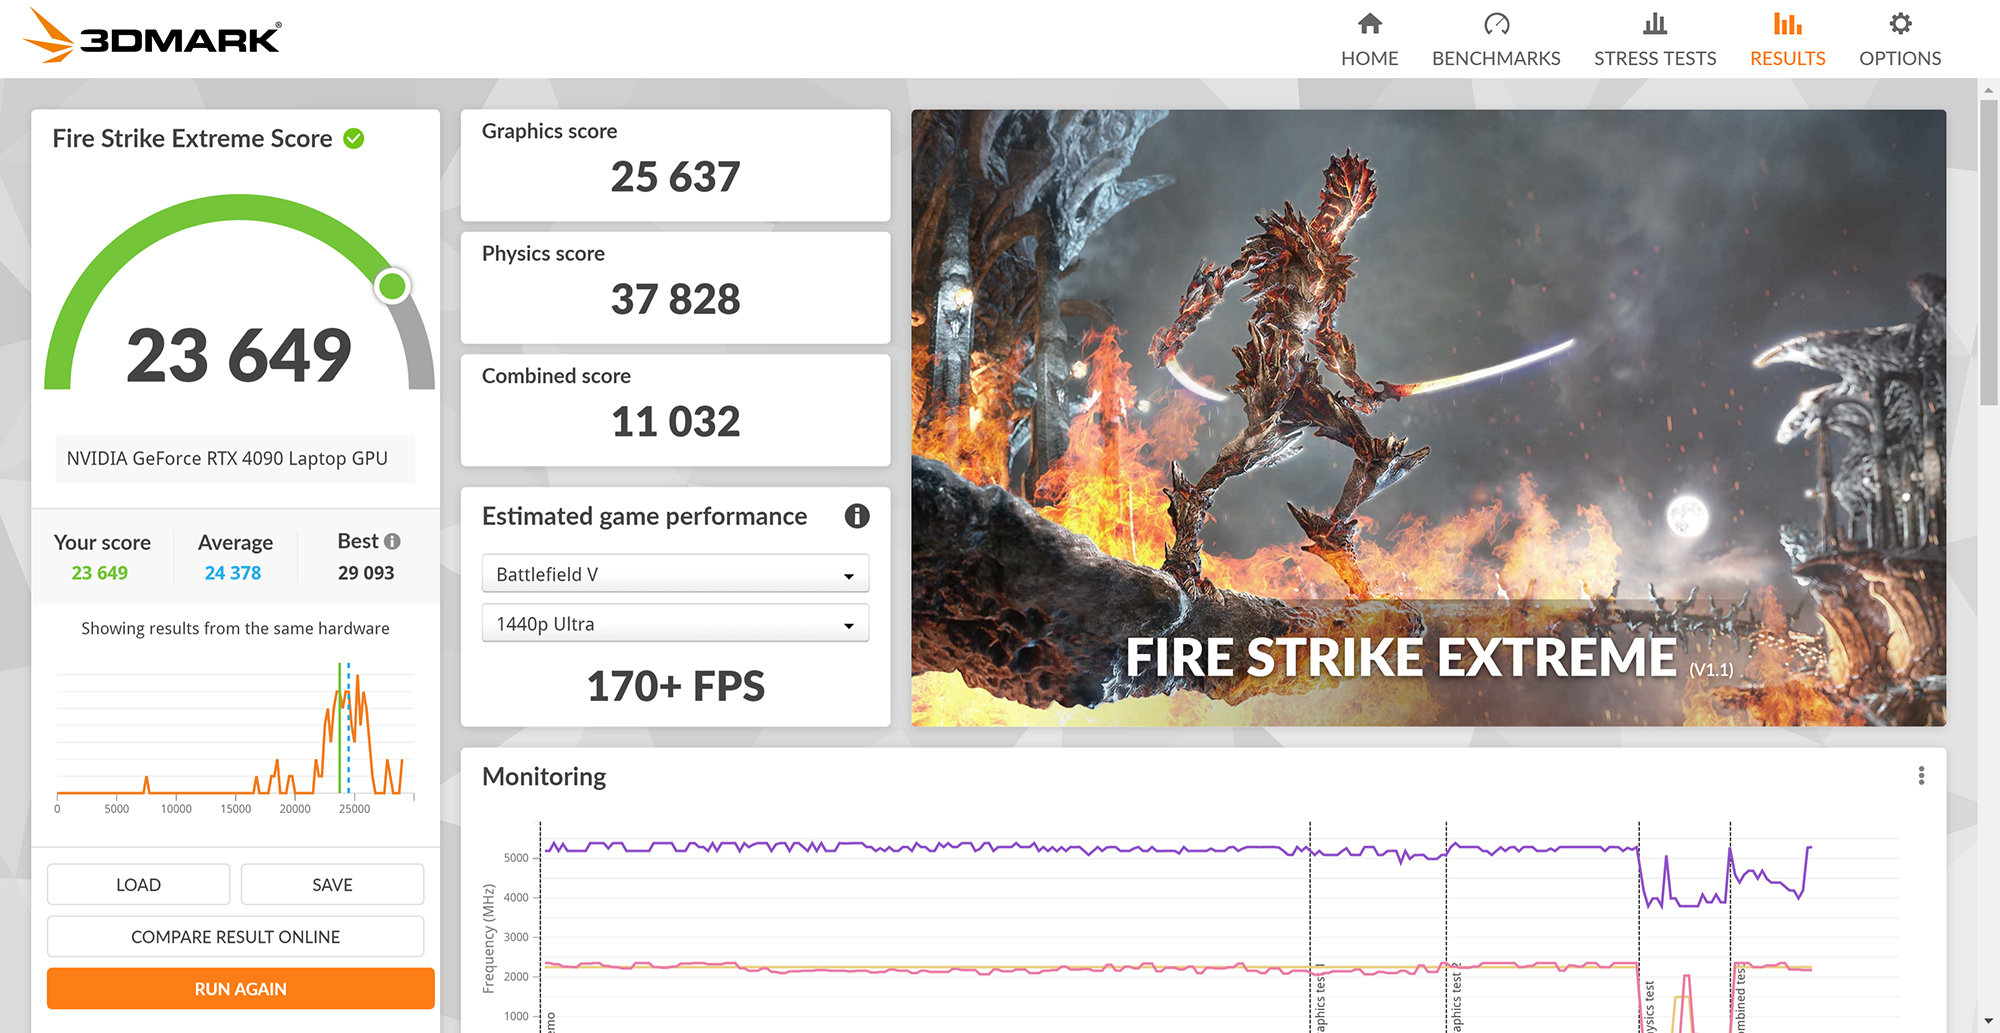Image resolution: width=2000 pixels, height=1033 pixels.
Task: Show estimated game performance info icon
Action: tap(857, 516)
